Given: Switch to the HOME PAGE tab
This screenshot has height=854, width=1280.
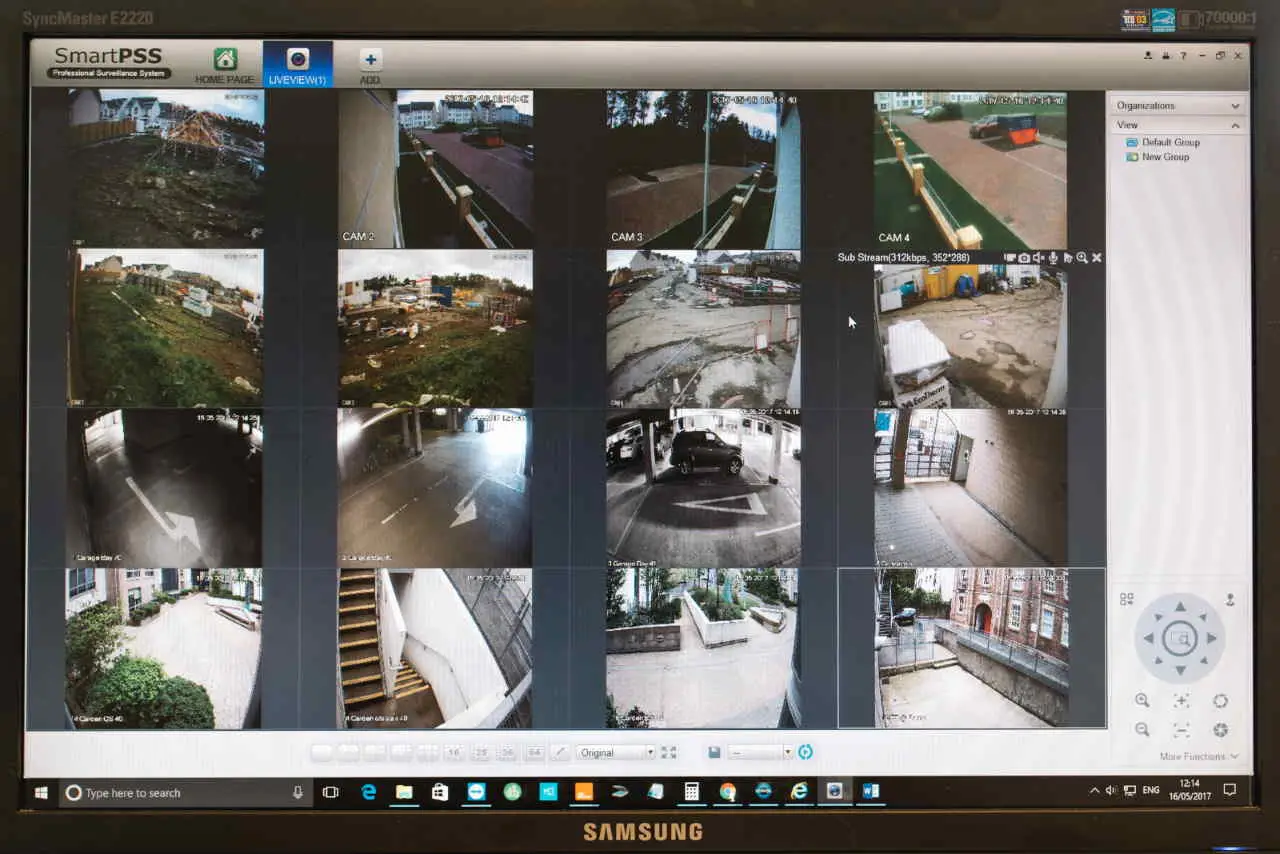Looking at the screenshot, I should [x=224, y=62].
